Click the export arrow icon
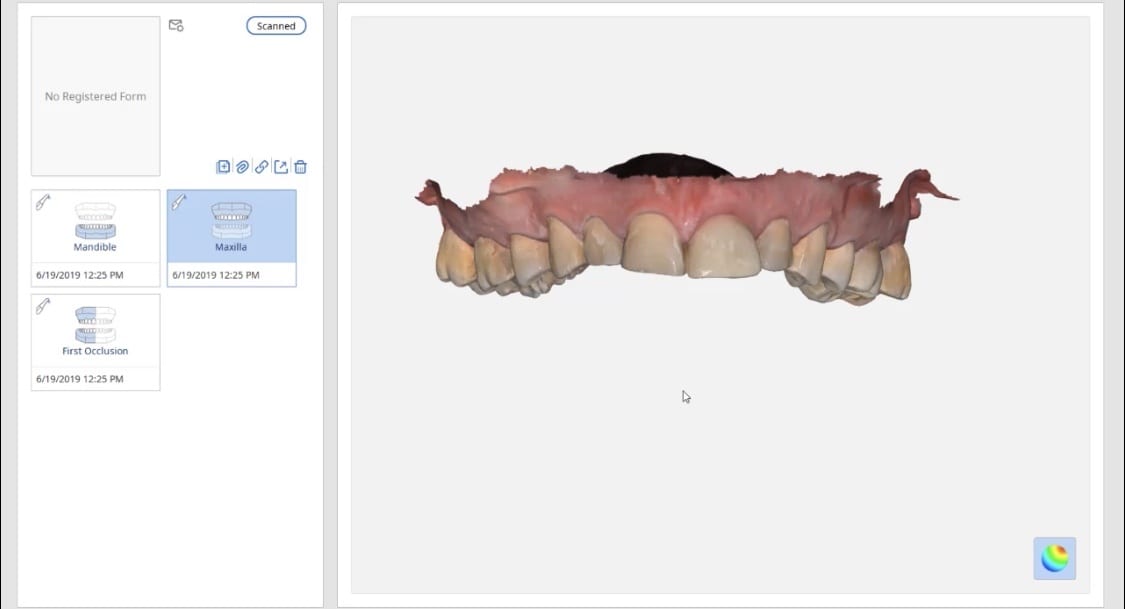Screen dimensions: 1125x609 point(281,167)
